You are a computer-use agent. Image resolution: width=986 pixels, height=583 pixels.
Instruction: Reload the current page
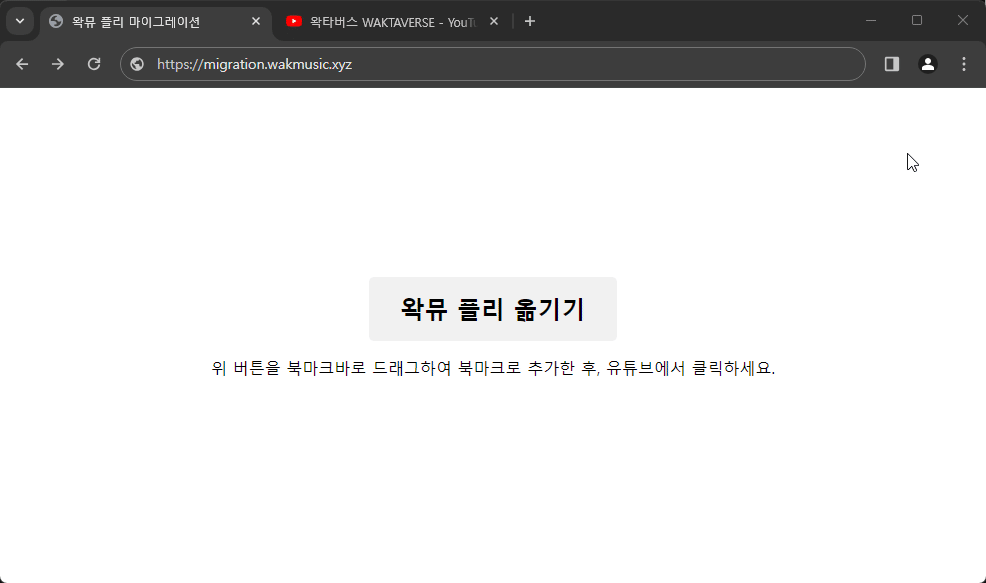click(94, 64)
